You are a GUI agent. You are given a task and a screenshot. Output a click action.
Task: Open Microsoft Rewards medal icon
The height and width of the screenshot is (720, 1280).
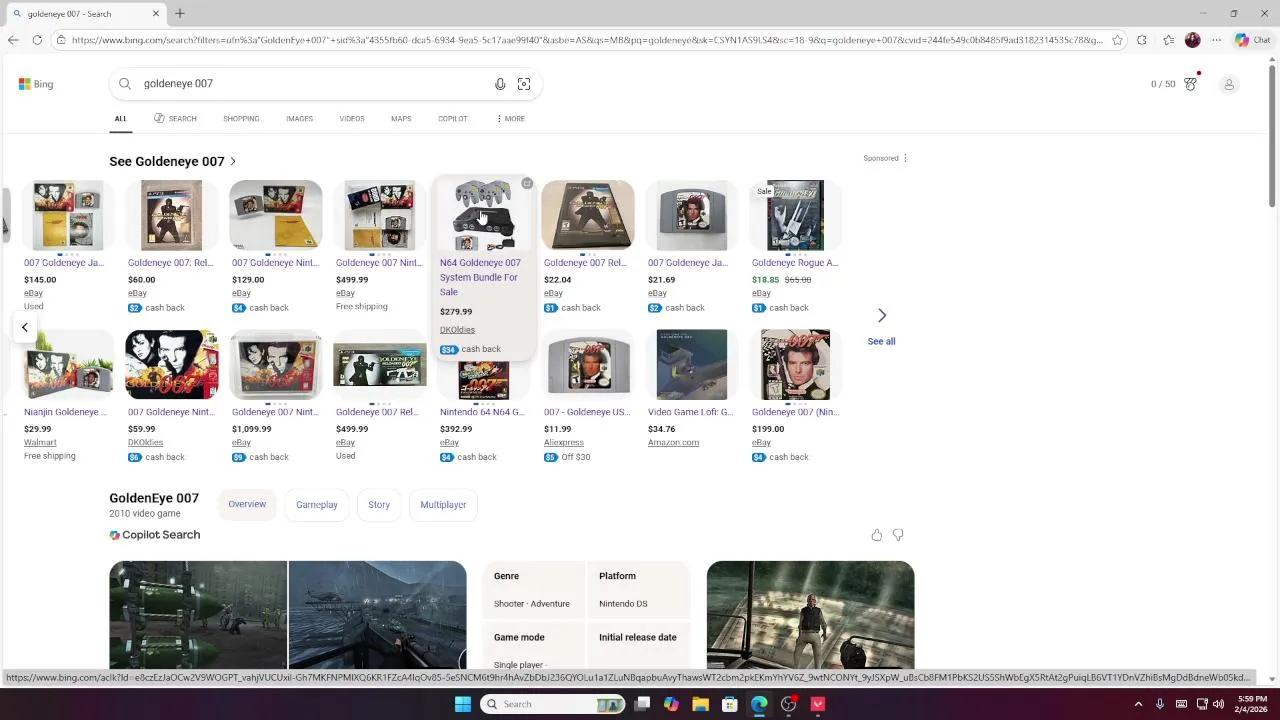[1190, 84]
